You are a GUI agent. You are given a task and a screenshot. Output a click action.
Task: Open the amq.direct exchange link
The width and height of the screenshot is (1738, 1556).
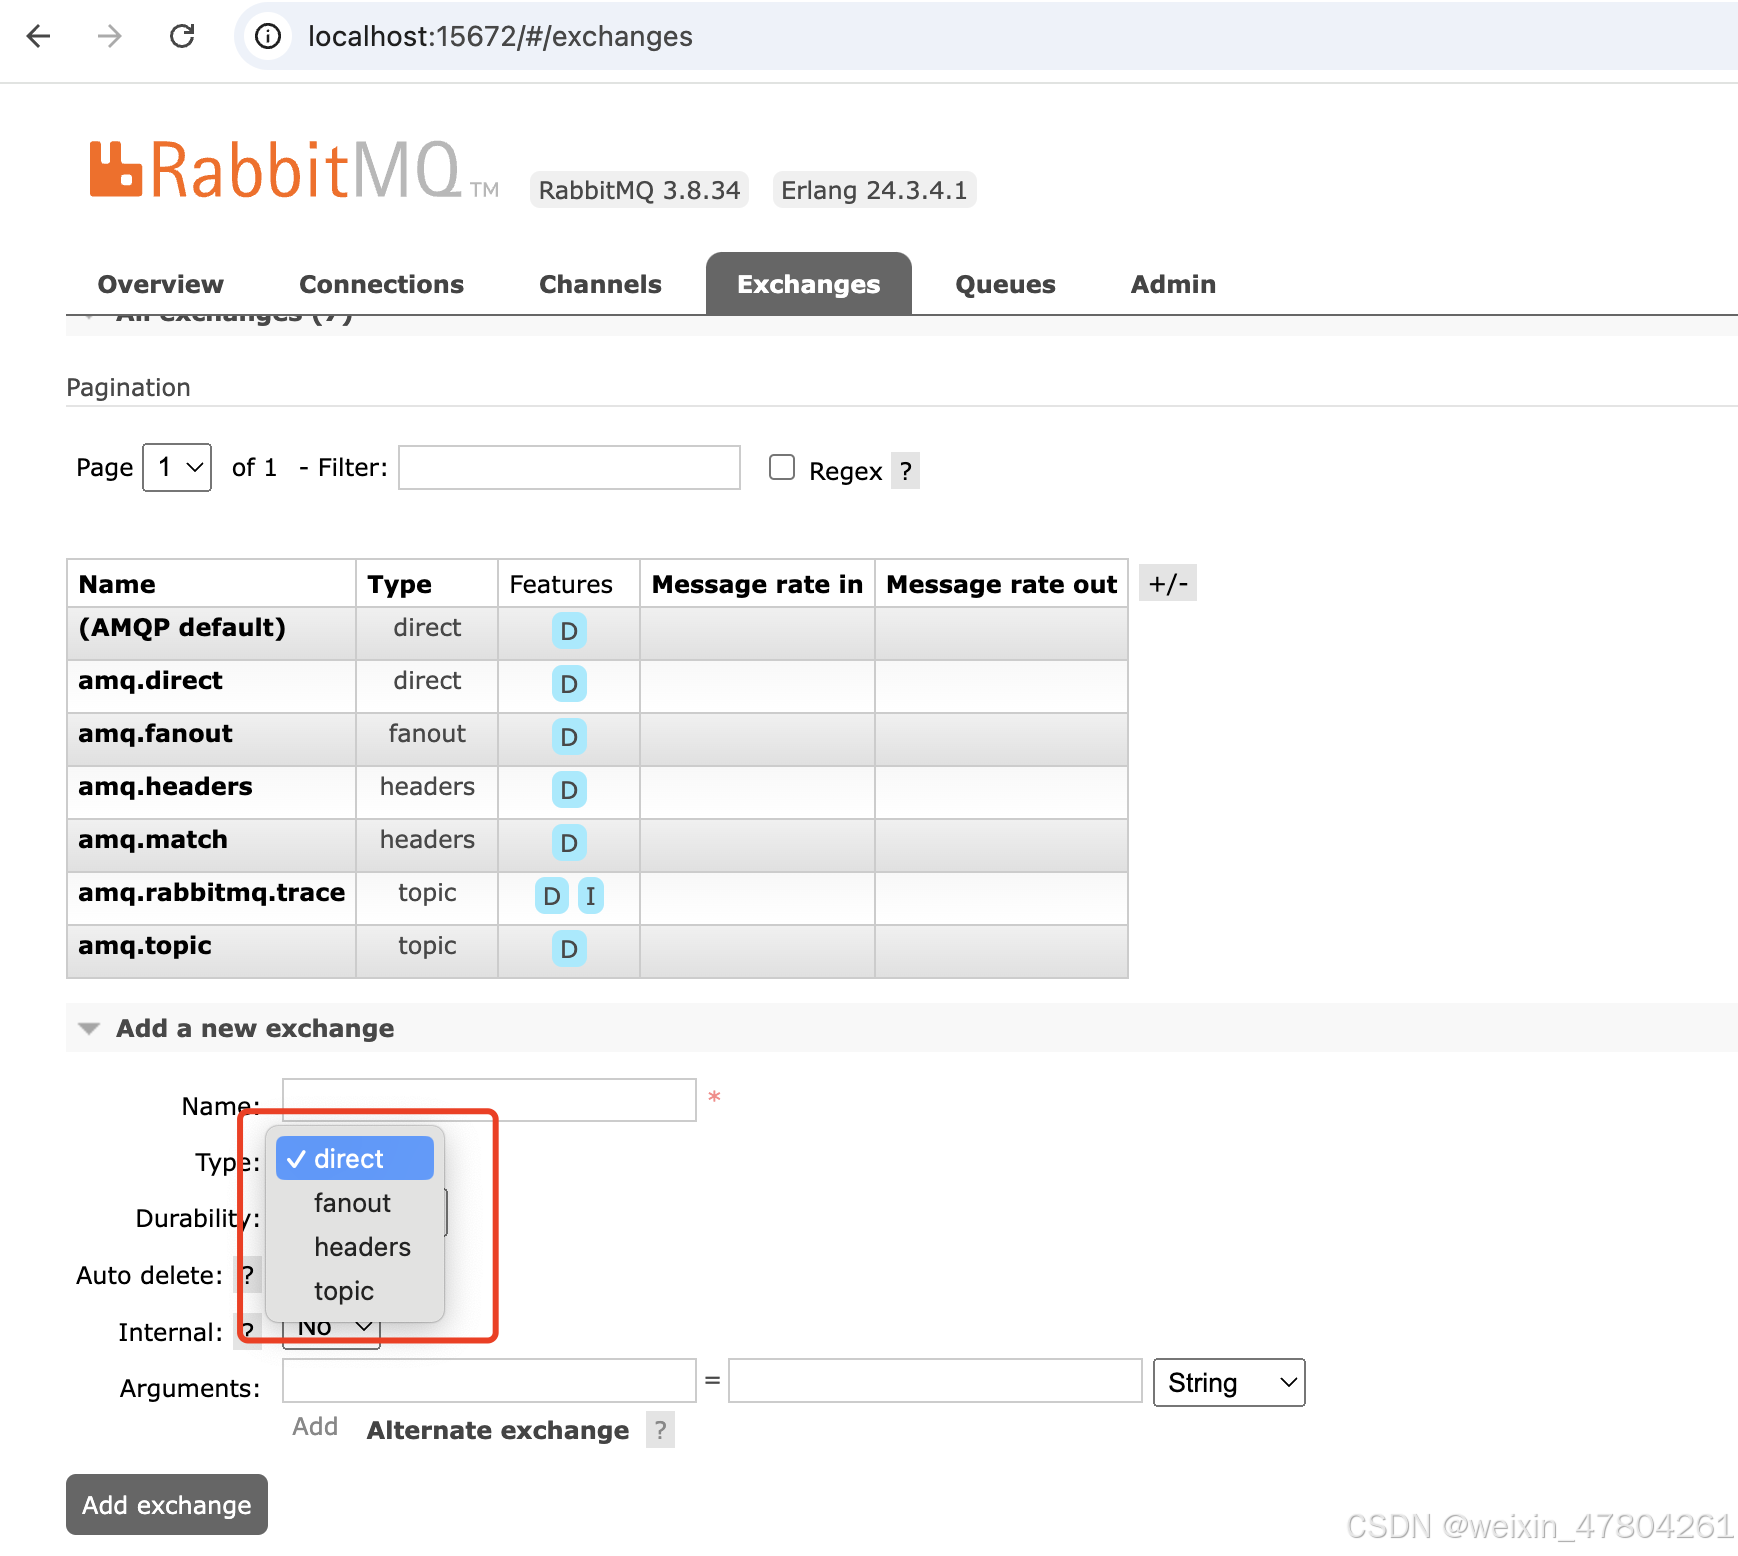[150, 680]
